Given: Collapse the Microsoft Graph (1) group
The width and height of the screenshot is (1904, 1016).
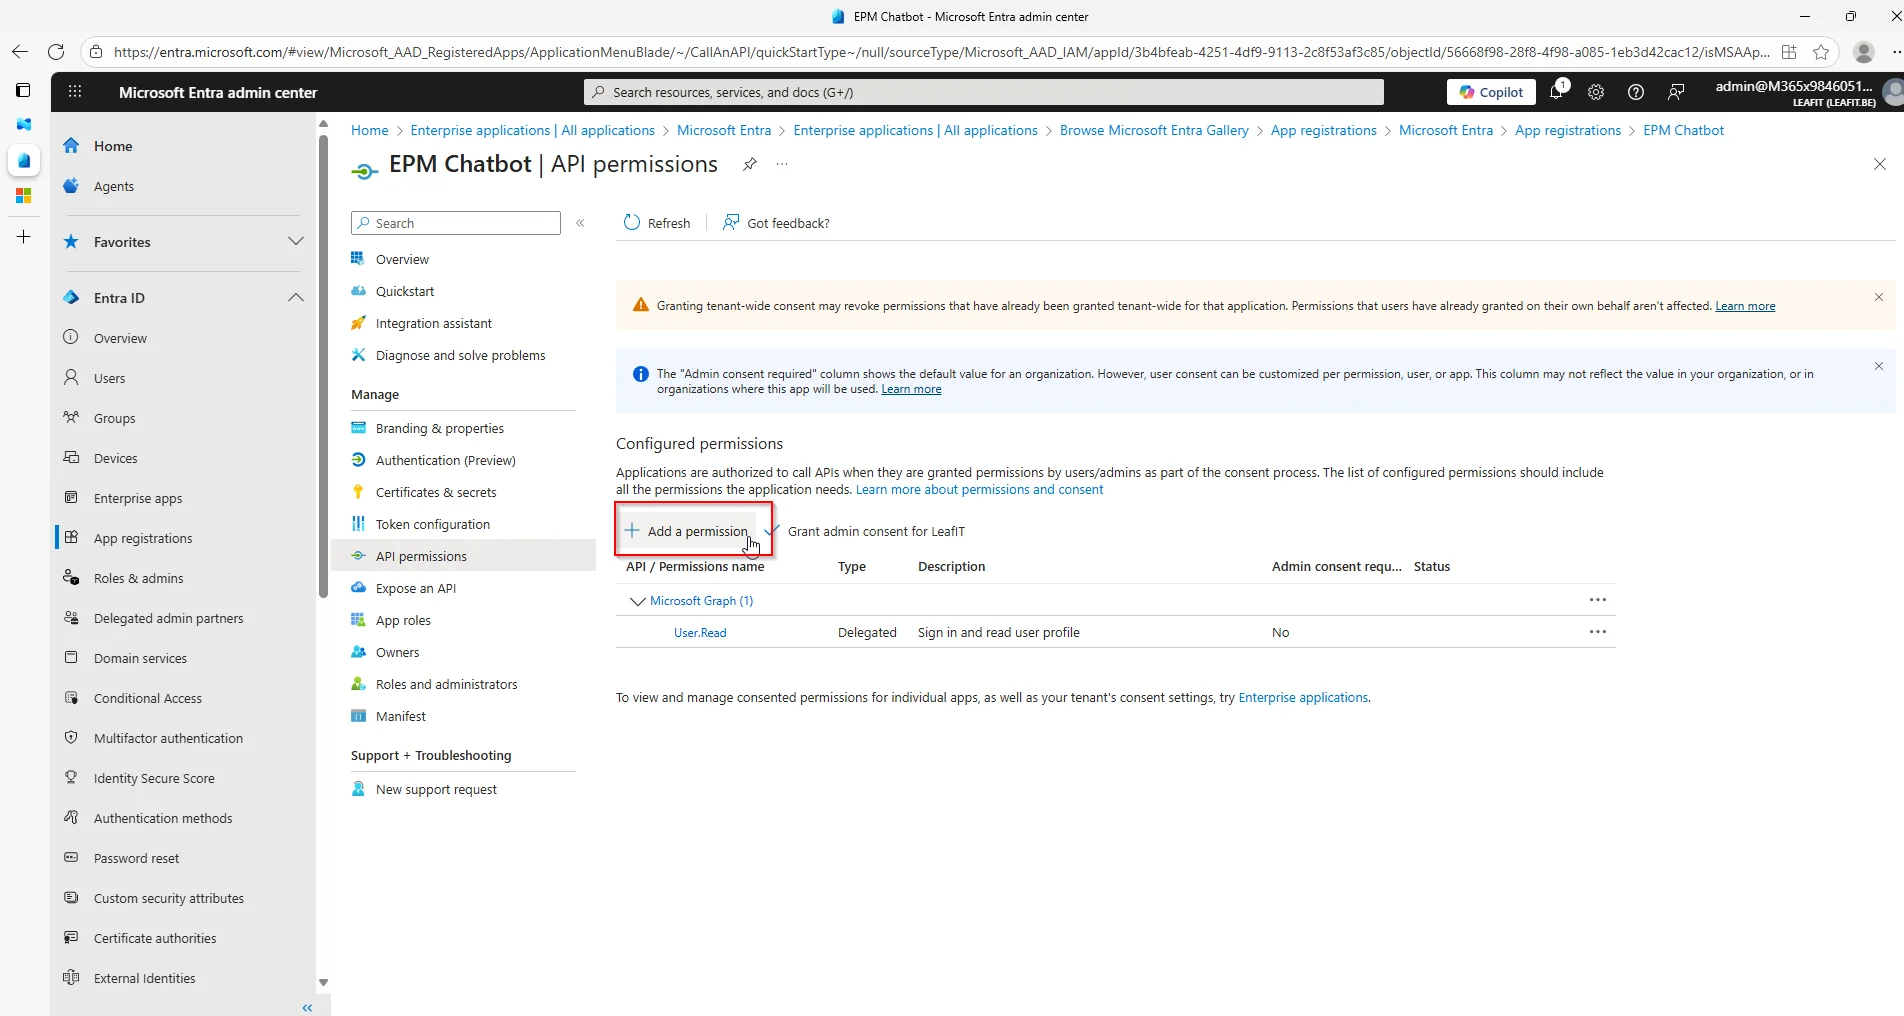Looking at the screenshot, I should click(637, 601).
